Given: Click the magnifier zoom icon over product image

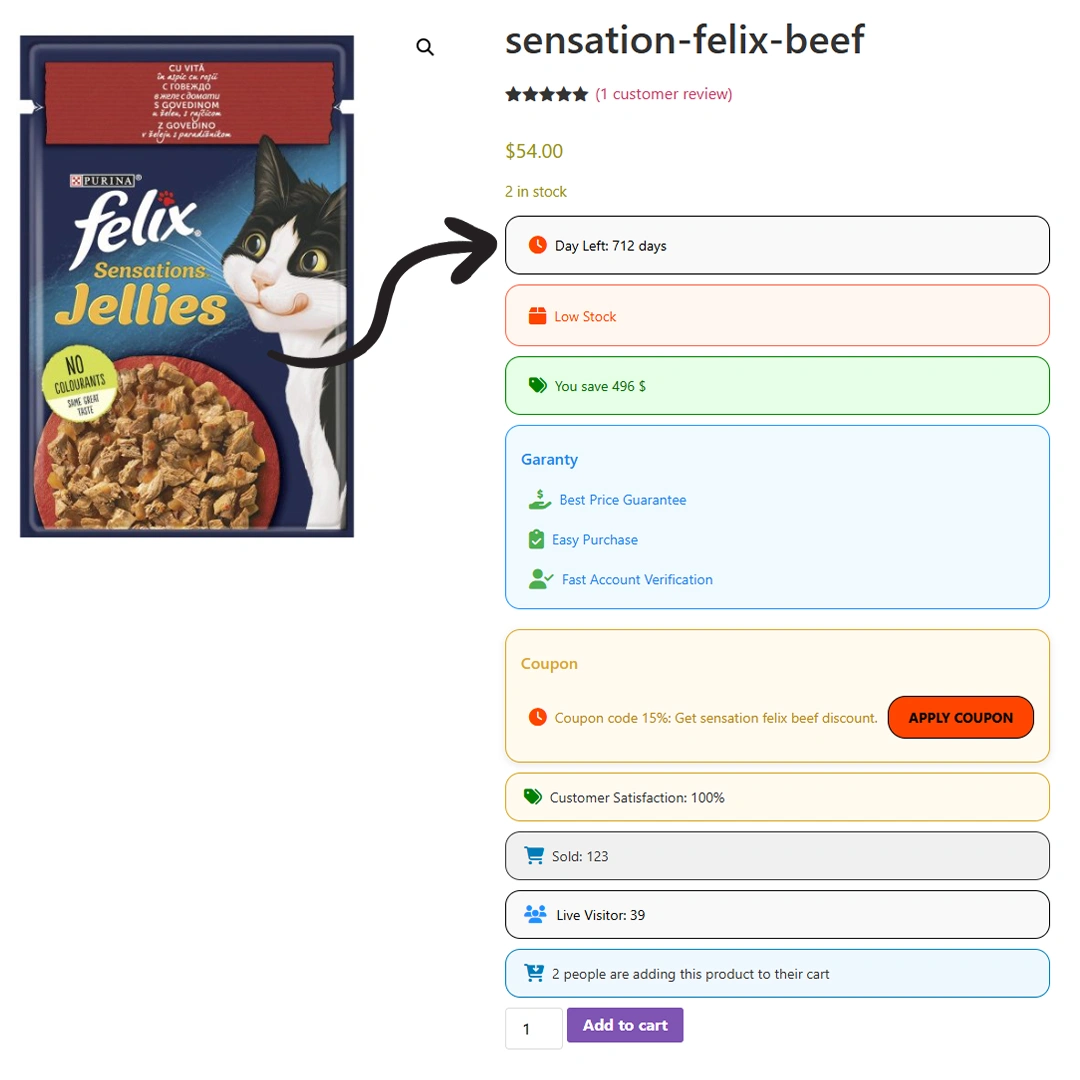Looking at the screenshot, I should (x=425, y=47).
